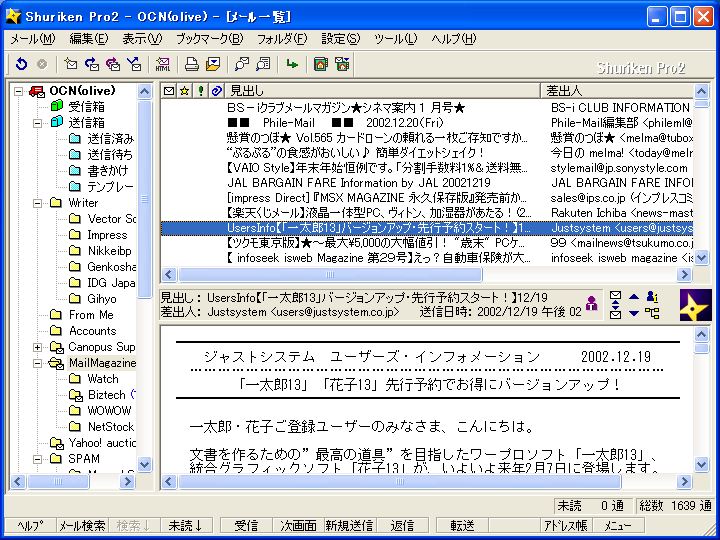
Task: Click the purple reply-all envelope icon
Action: pos(113,64)
